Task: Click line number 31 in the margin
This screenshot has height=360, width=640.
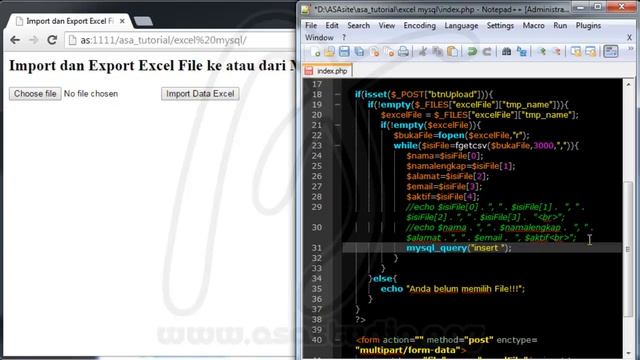Action: (x=317, y=248)
